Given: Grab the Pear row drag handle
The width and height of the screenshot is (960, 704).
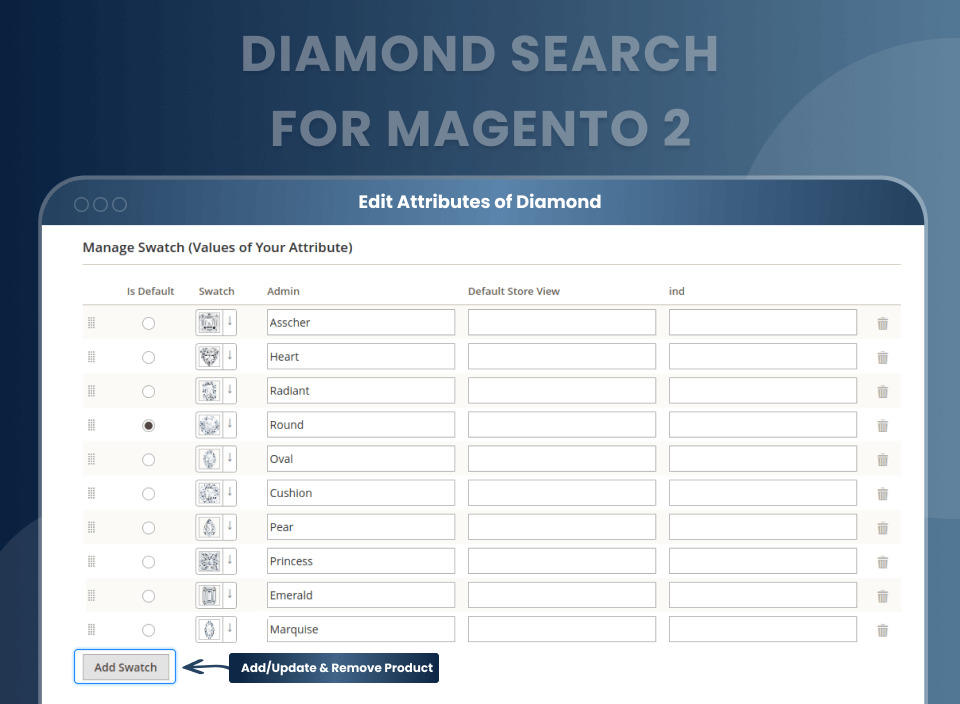Looking at the screenshot, I should tap(91, 527).
